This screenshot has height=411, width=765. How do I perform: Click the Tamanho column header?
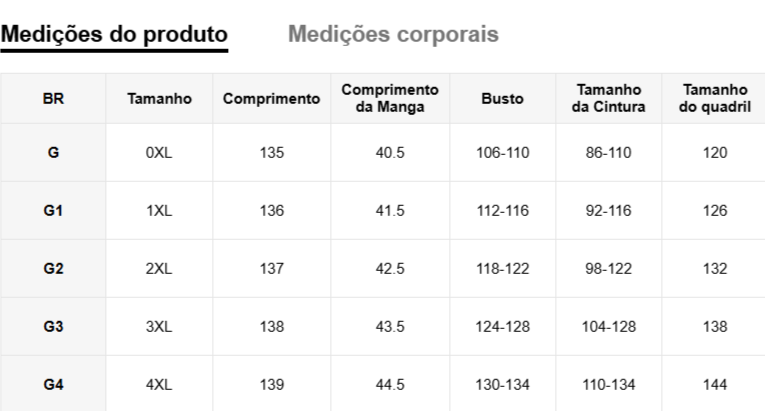(160, 99)
